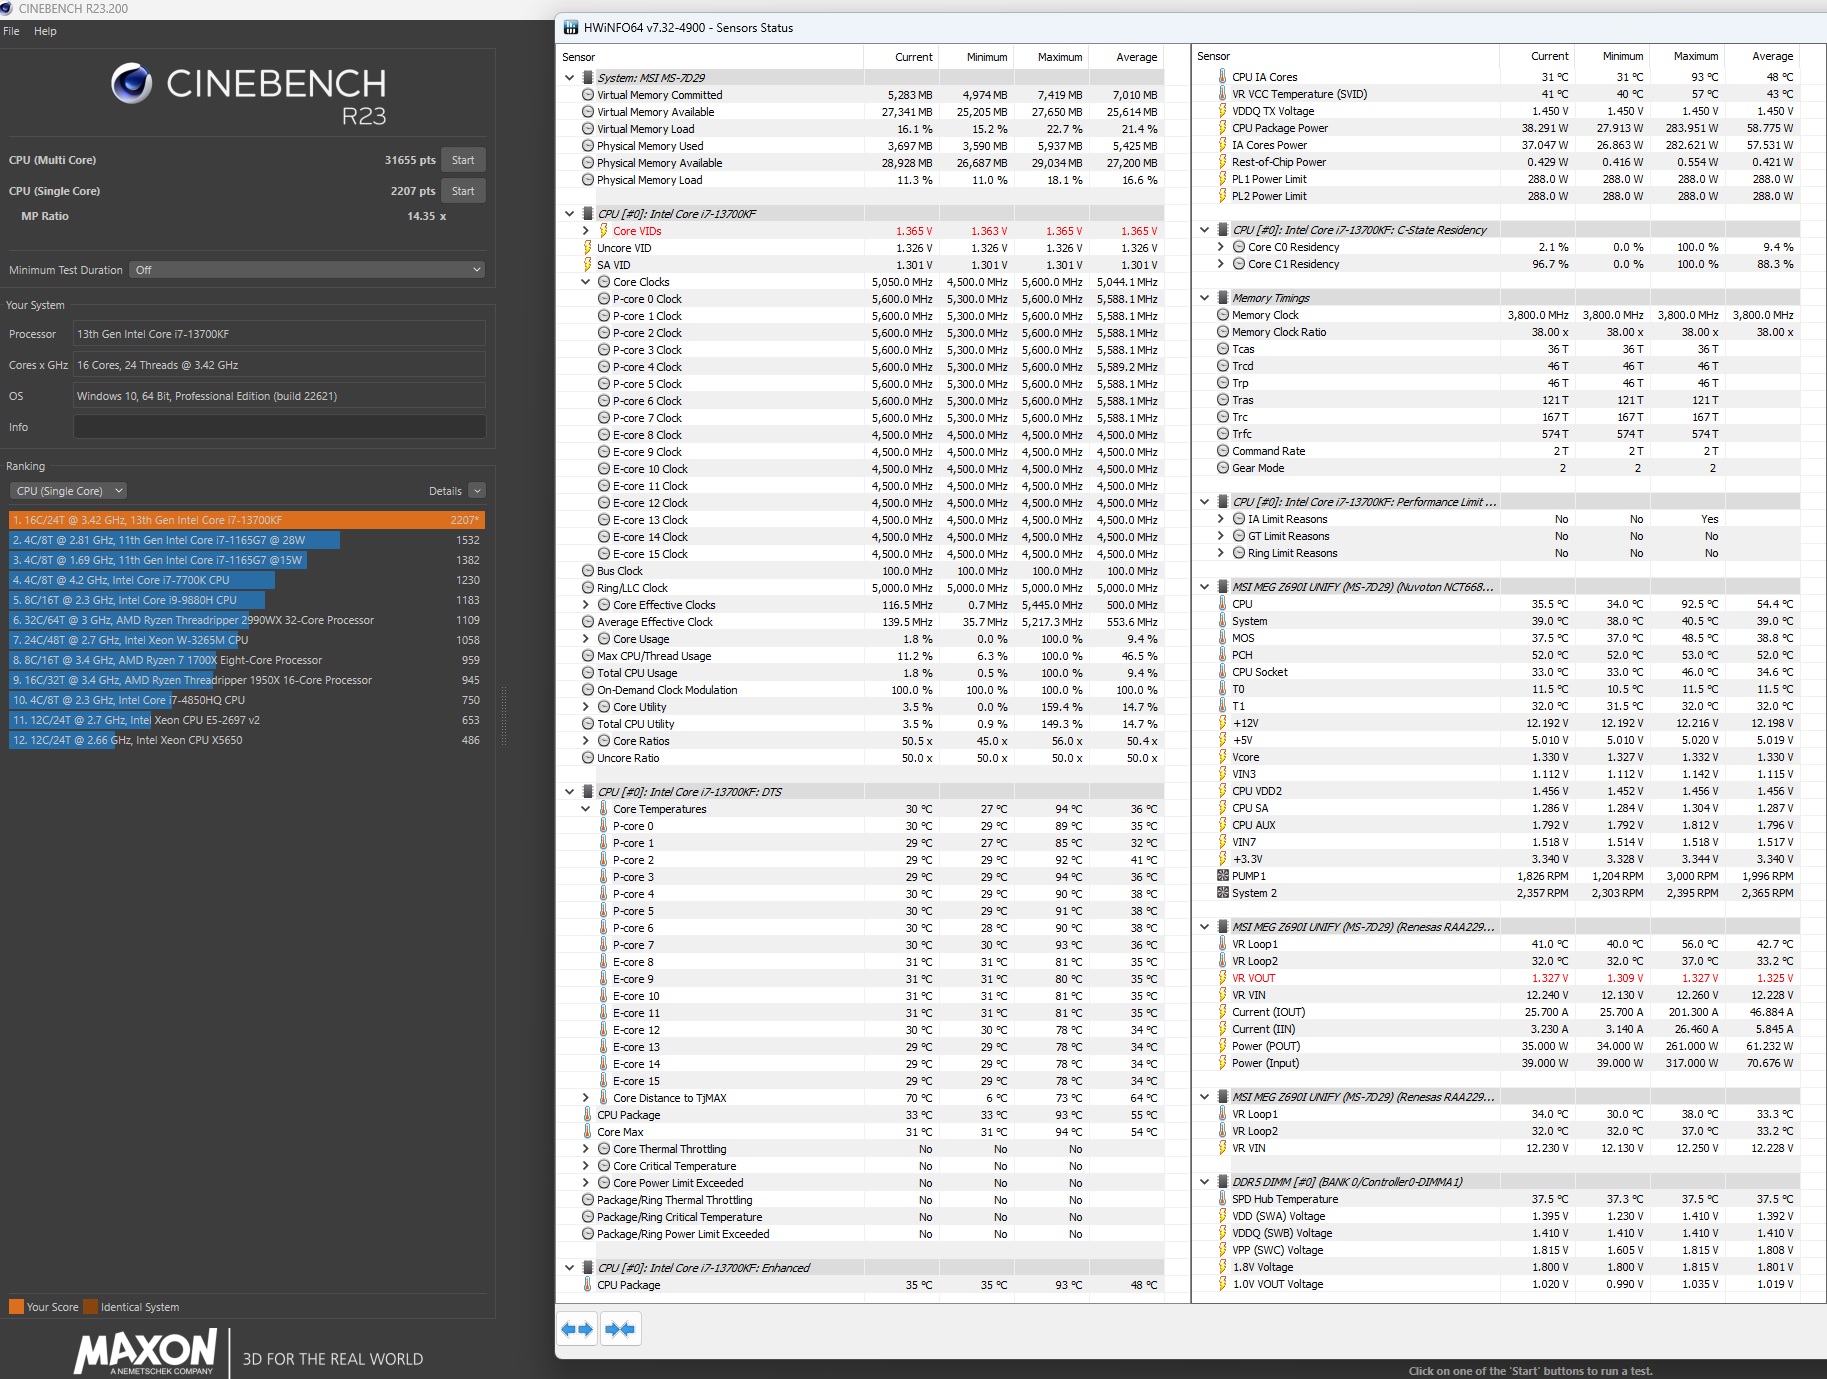Expand Core Distance to TjMAX
The height and width of the screenshot is (1379, 1827).
(586, 1098)
